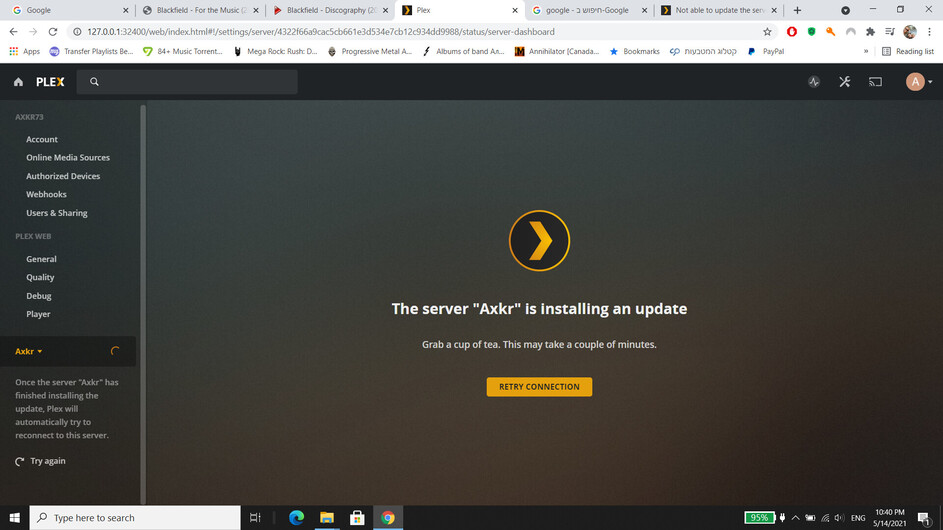Open Chrome profile avatar
Viewport: 943px width, 530px height.
(910, 32)
